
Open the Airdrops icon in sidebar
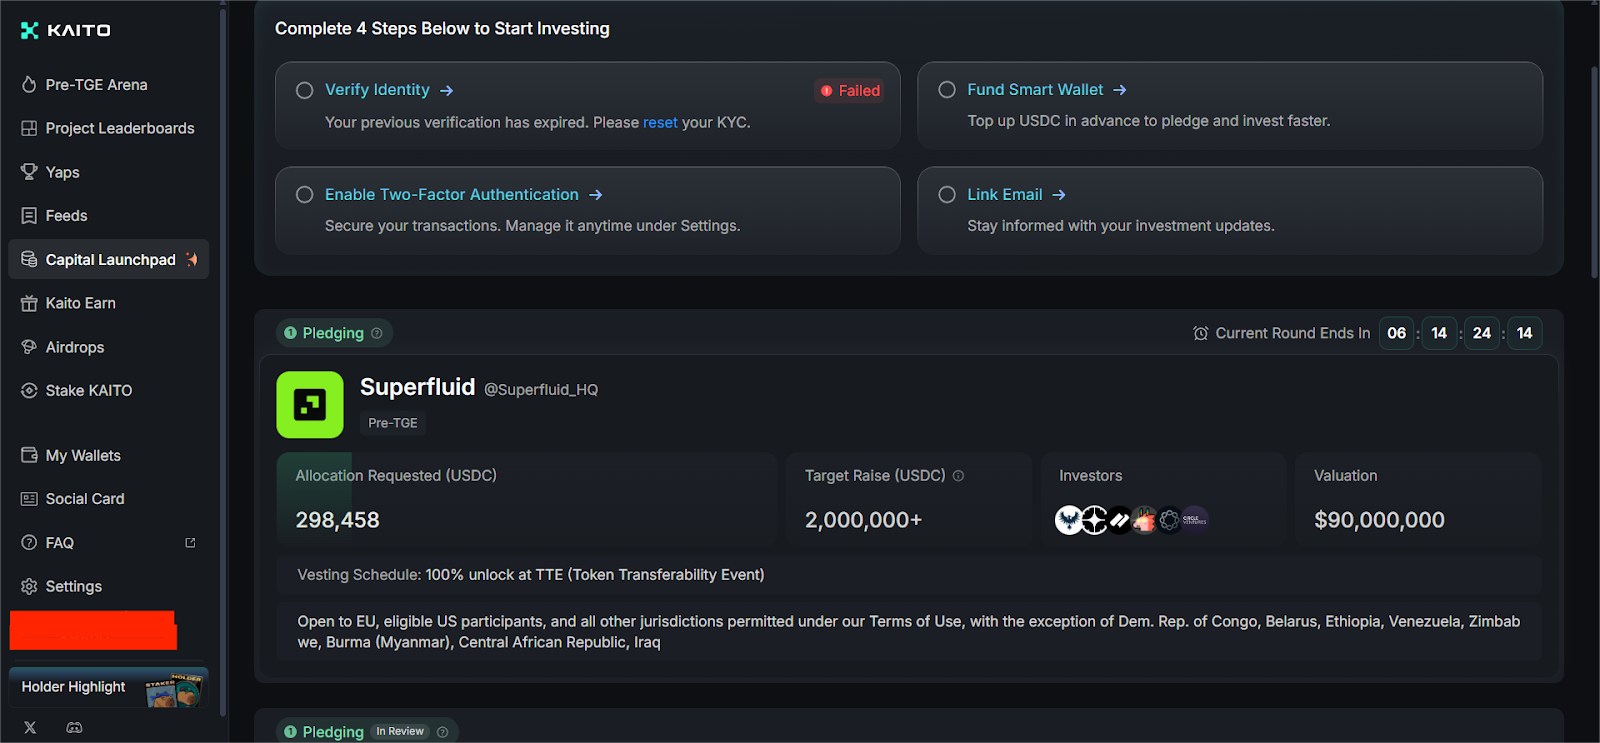pos(29,346)
